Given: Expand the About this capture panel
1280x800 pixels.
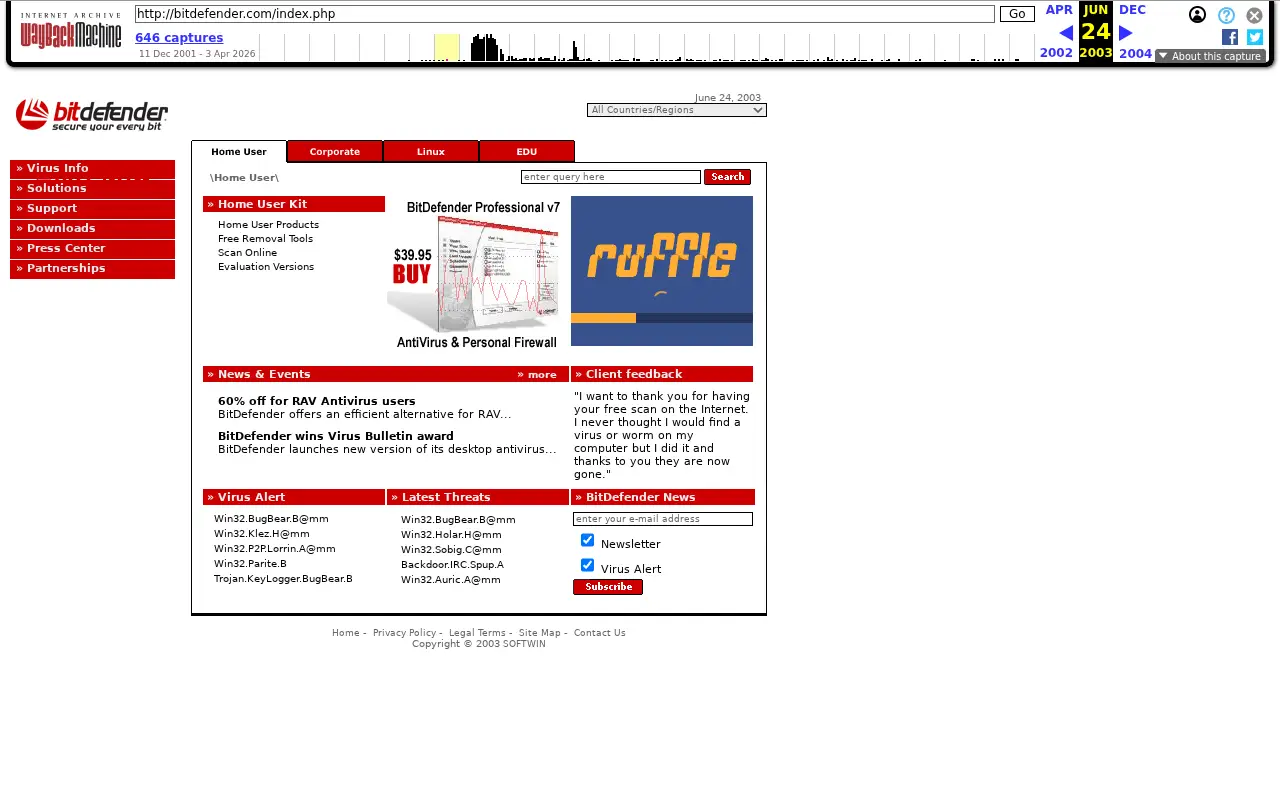Looking at the screenshot, I should (1210, 56).
